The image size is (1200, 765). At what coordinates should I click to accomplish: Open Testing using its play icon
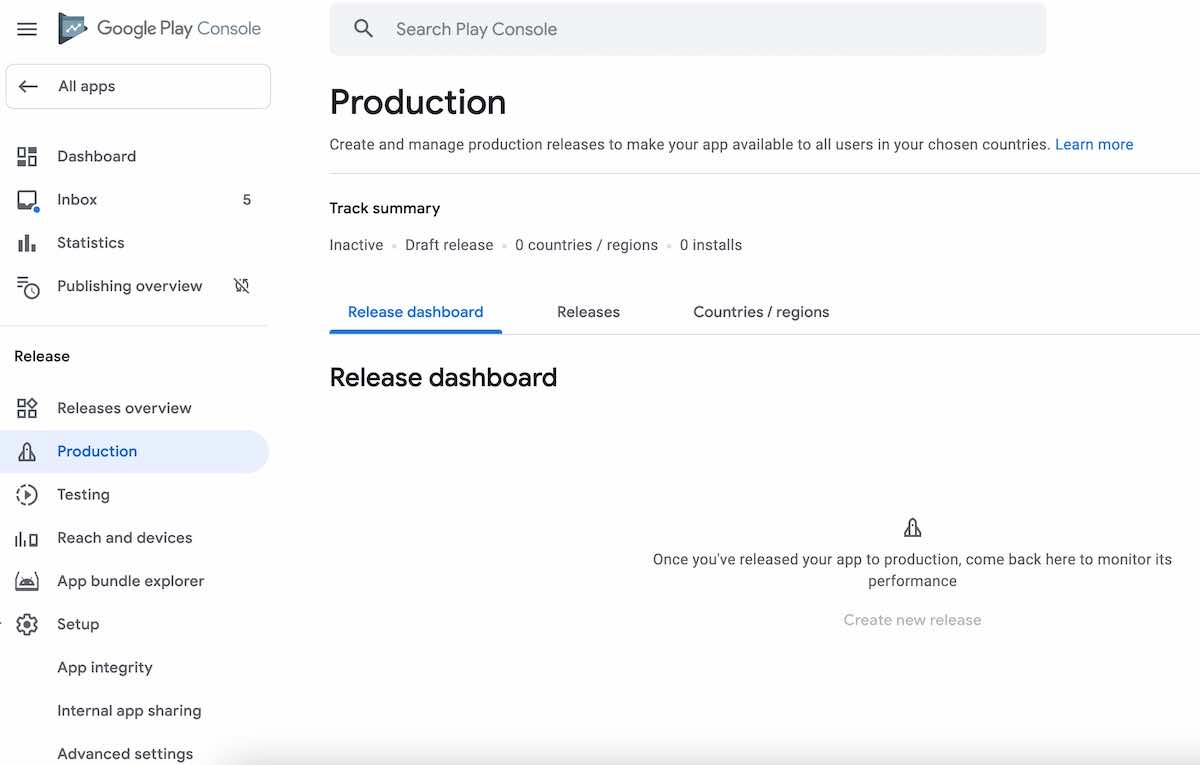26,494
